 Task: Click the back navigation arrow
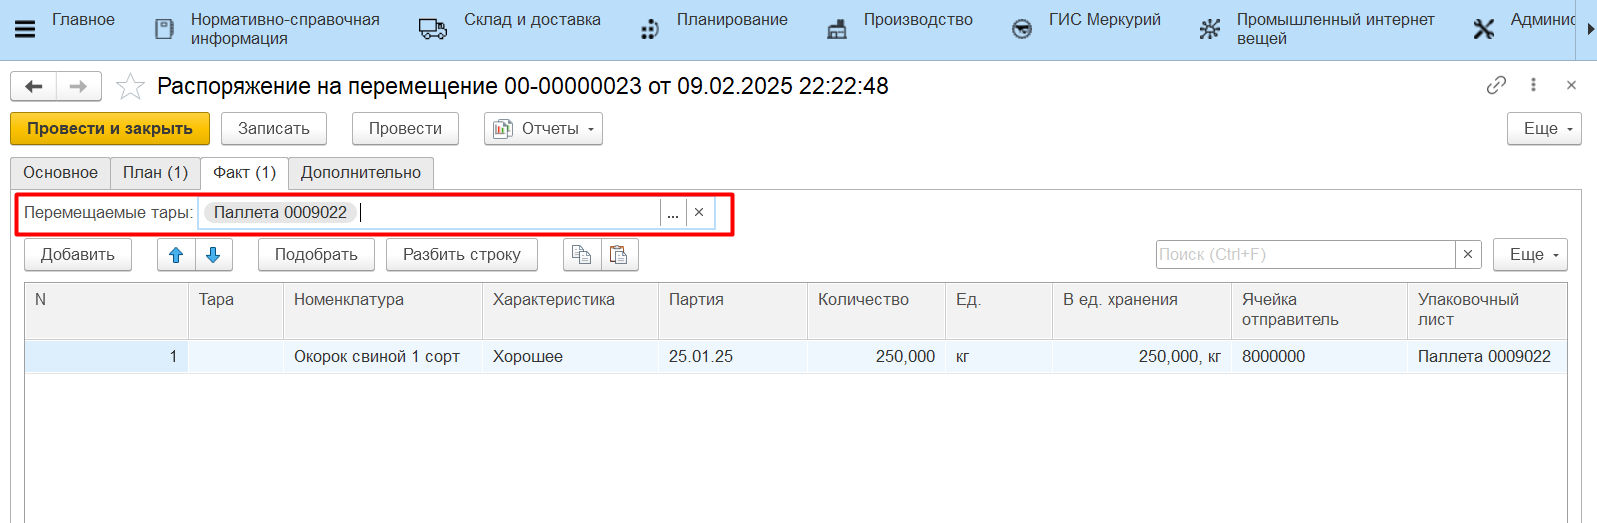pyautogui.click(x=33, y=87)
